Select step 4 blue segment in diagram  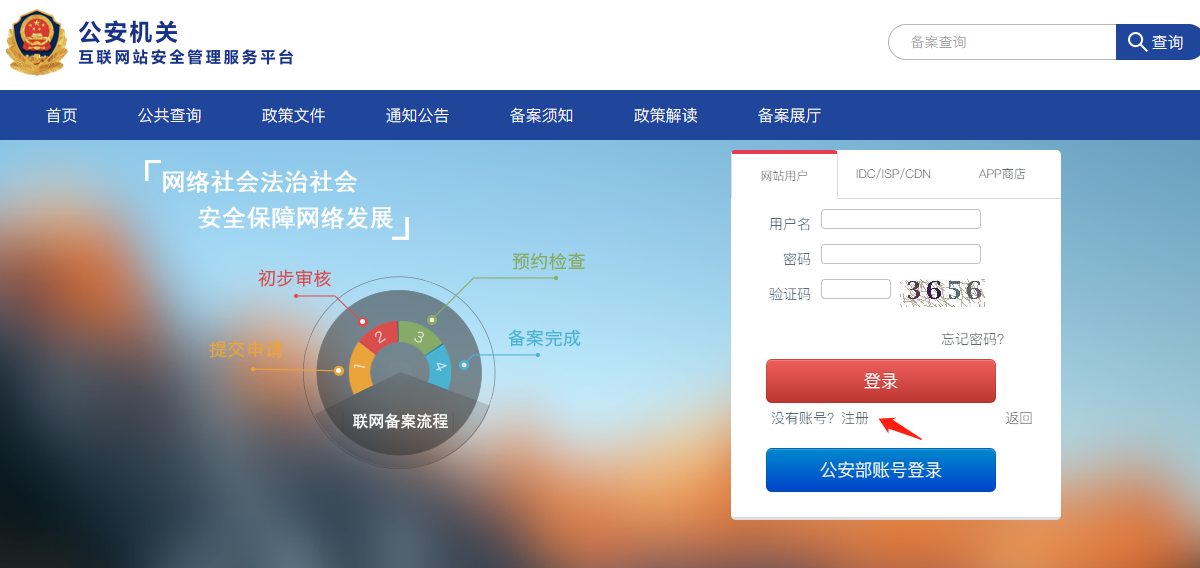(438, 367)
